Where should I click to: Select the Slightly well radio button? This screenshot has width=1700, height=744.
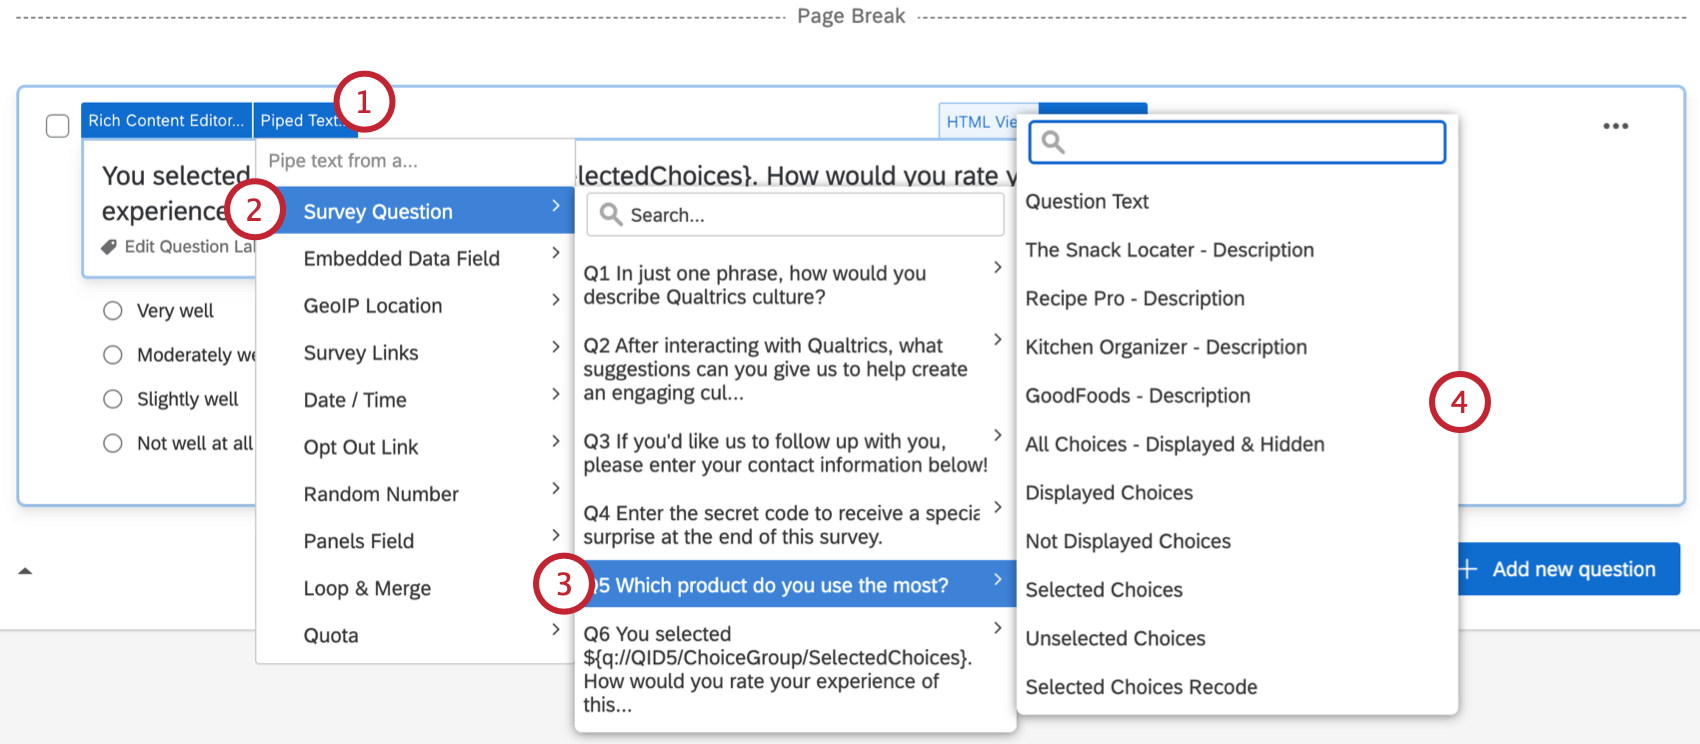coord(113,399)
